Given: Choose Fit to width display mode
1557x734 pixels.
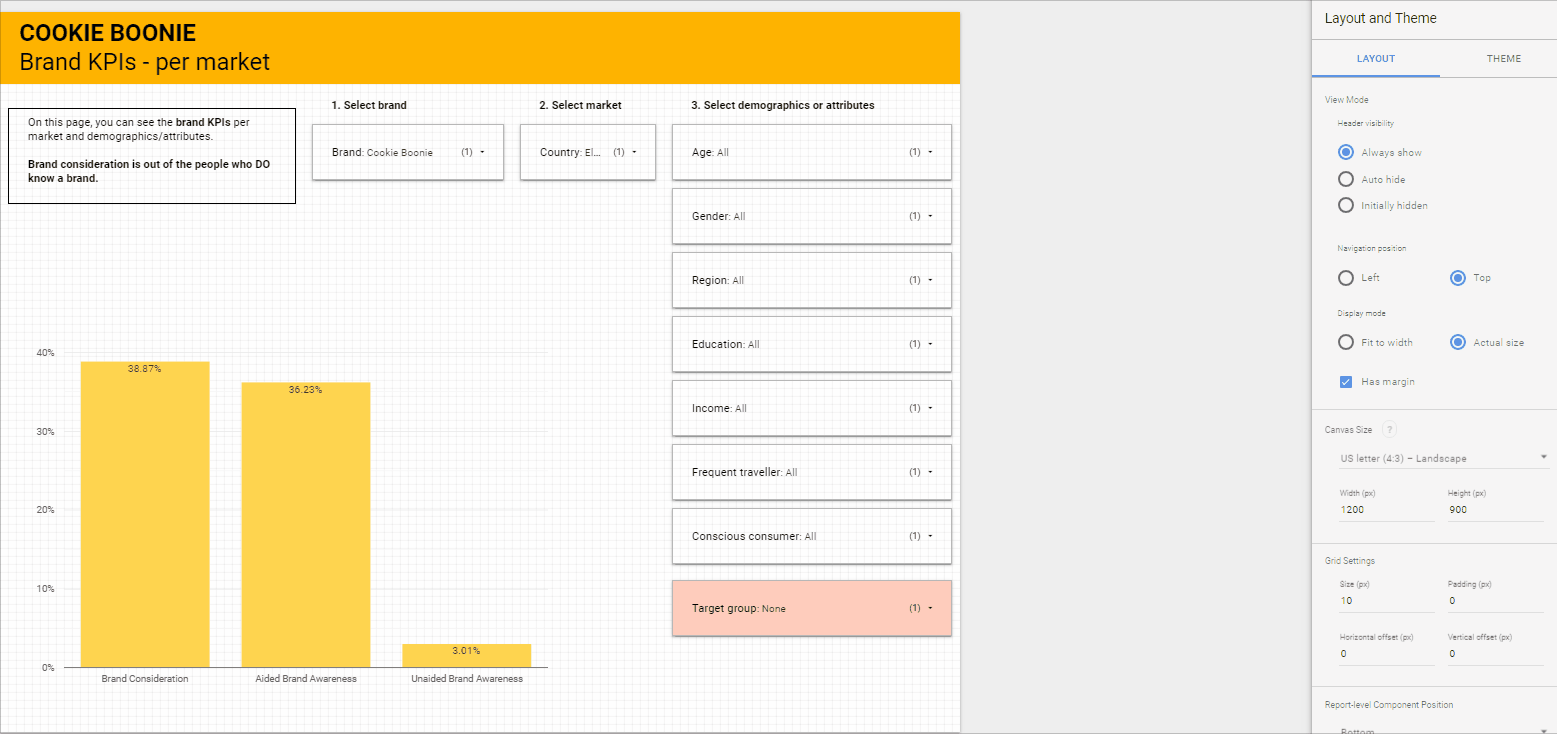Looking at the screenshot, I should point(1345,342).
